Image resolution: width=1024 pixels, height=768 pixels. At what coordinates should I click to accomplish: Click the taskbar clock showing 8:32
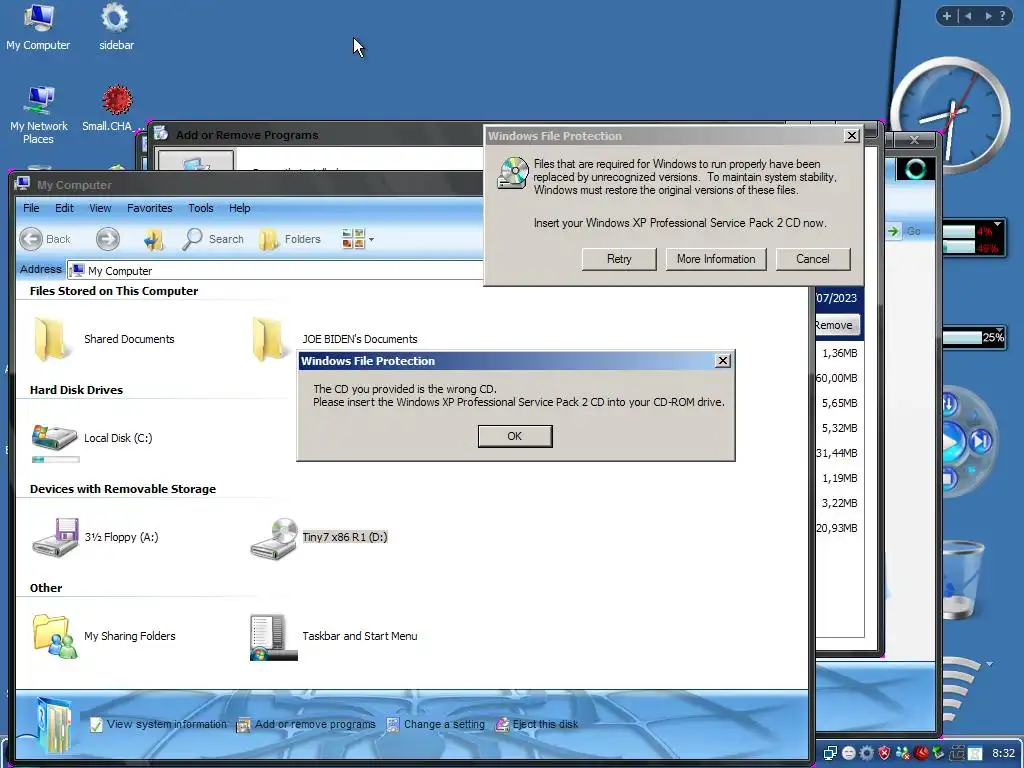click(1003, 753)
